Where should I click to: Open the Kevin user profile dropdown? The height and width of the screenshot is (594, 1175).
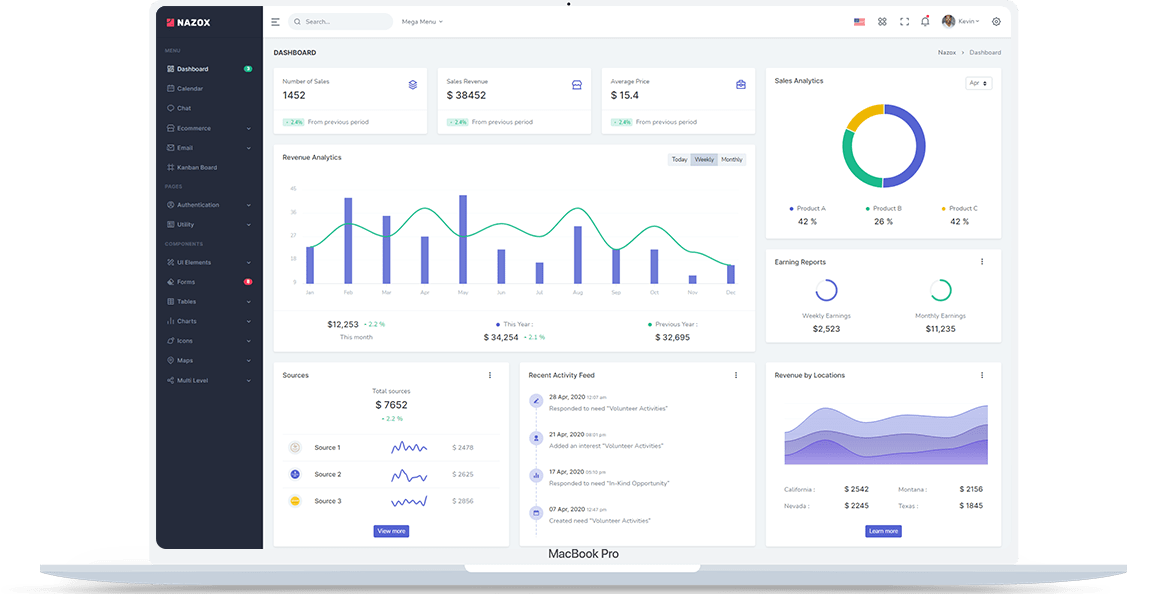[961, 22]
